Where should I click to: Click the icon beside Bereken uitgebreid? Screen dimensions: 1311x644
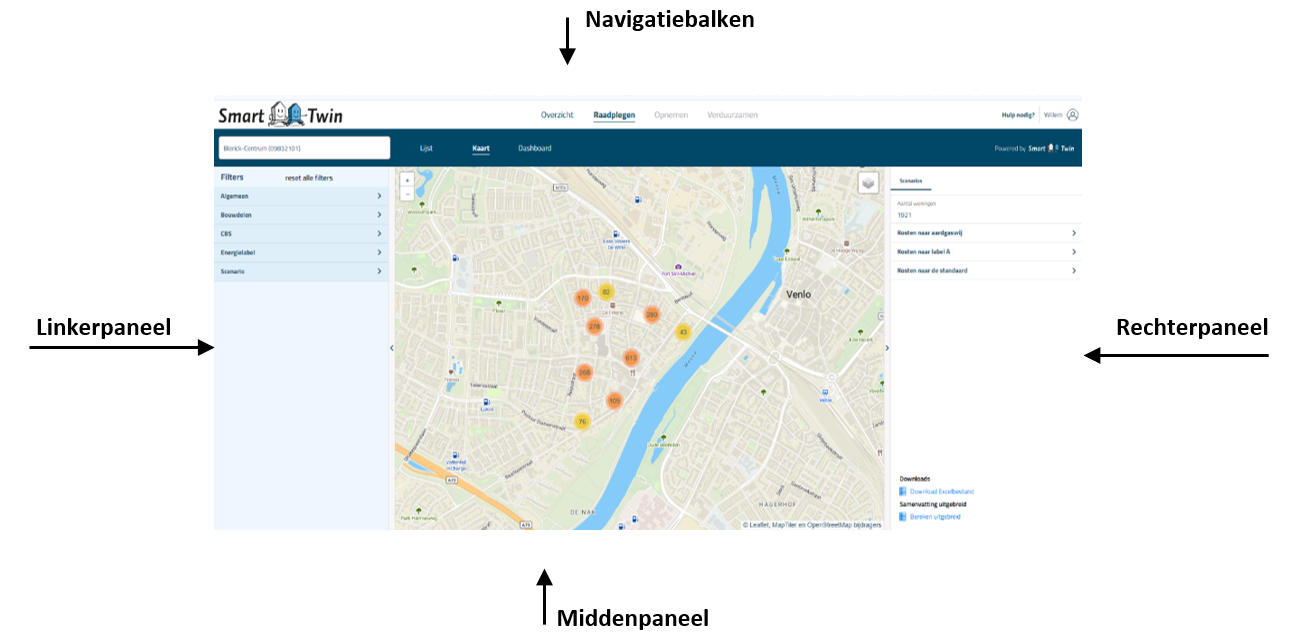click(903, 516)
